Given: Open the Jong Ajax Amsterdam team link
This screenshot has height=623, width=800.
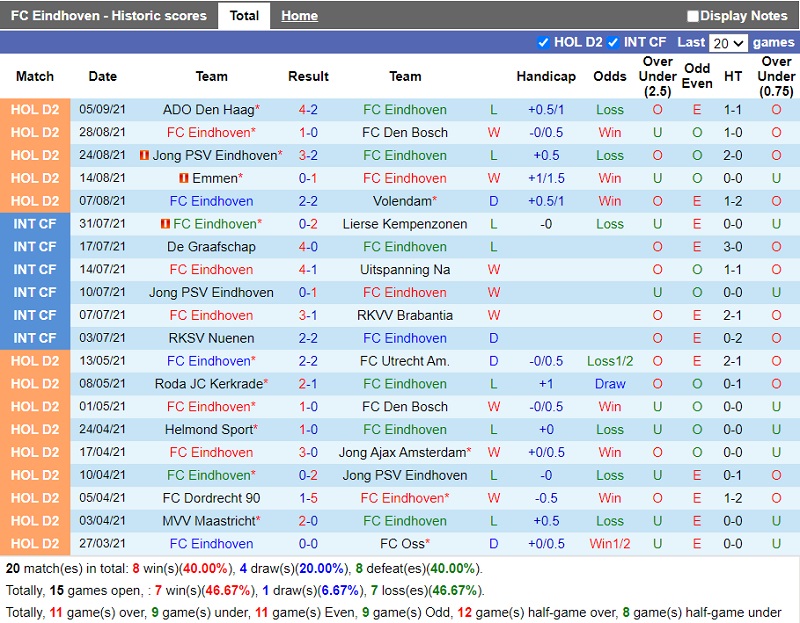Looking at the screenshot, I should tap(402, 453).
